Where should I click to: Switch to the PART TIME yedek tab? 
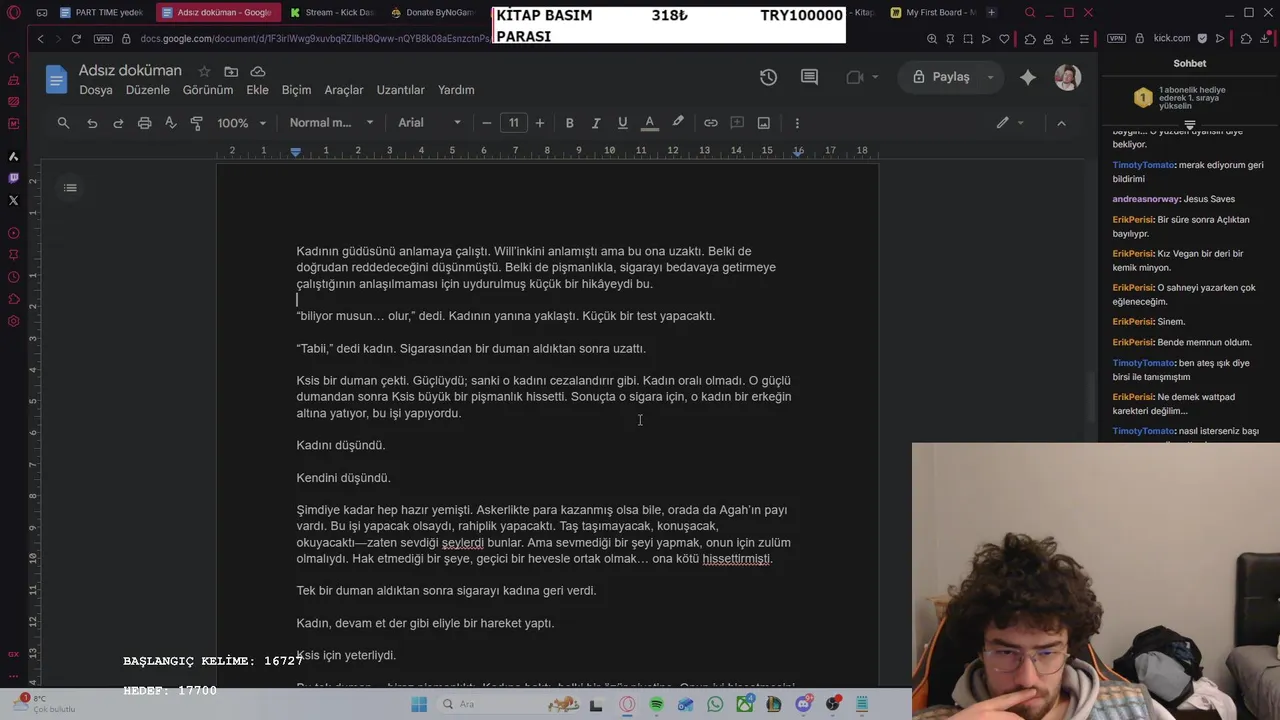click(102, 12)
